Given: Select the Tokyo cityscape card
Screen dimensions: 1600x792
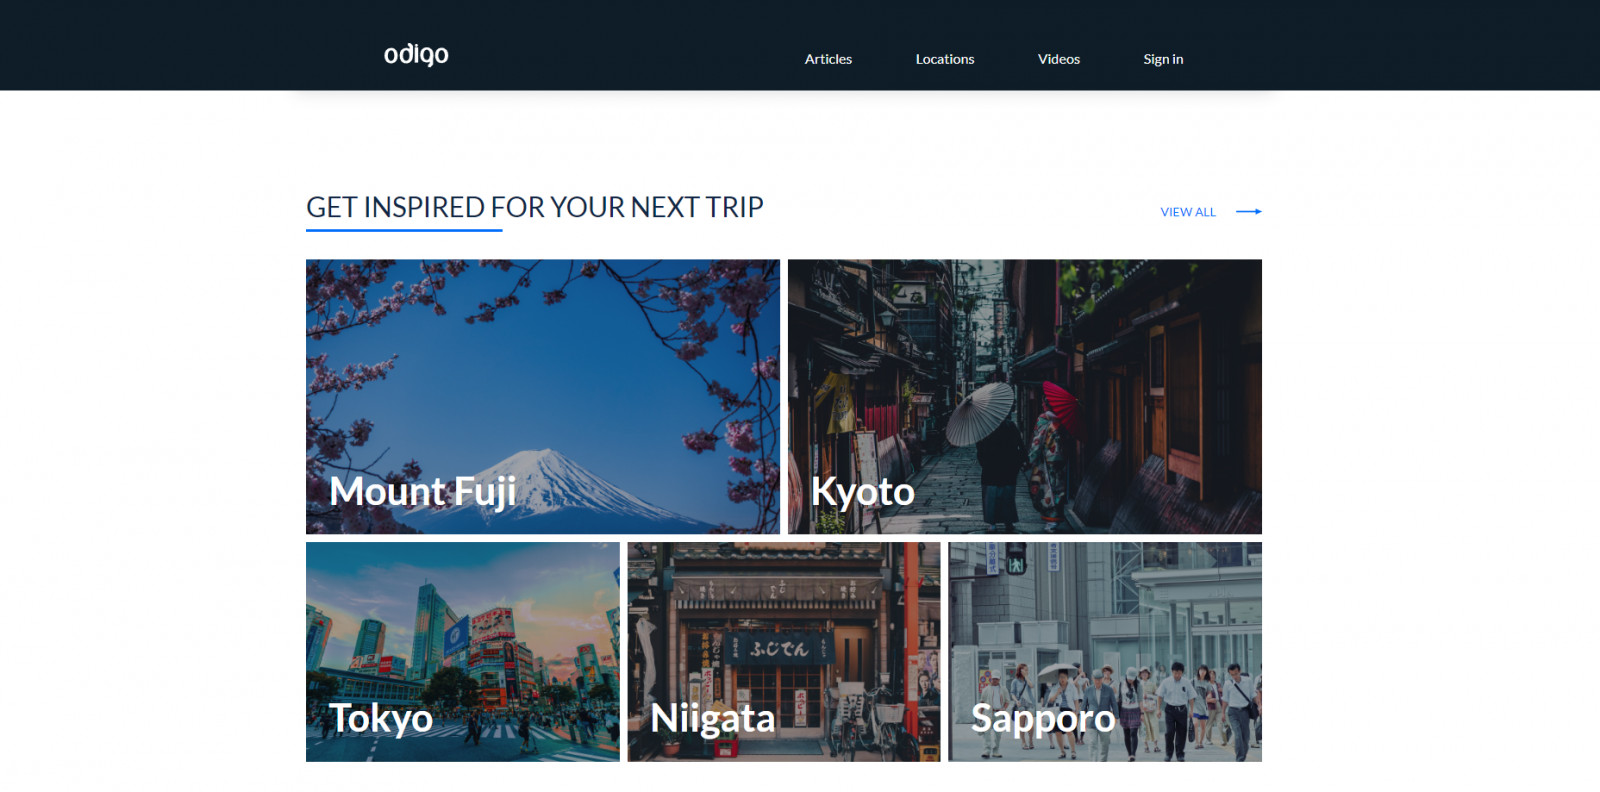Looking at the screenshot, I should pyautogui.click(x=463, y=652).
